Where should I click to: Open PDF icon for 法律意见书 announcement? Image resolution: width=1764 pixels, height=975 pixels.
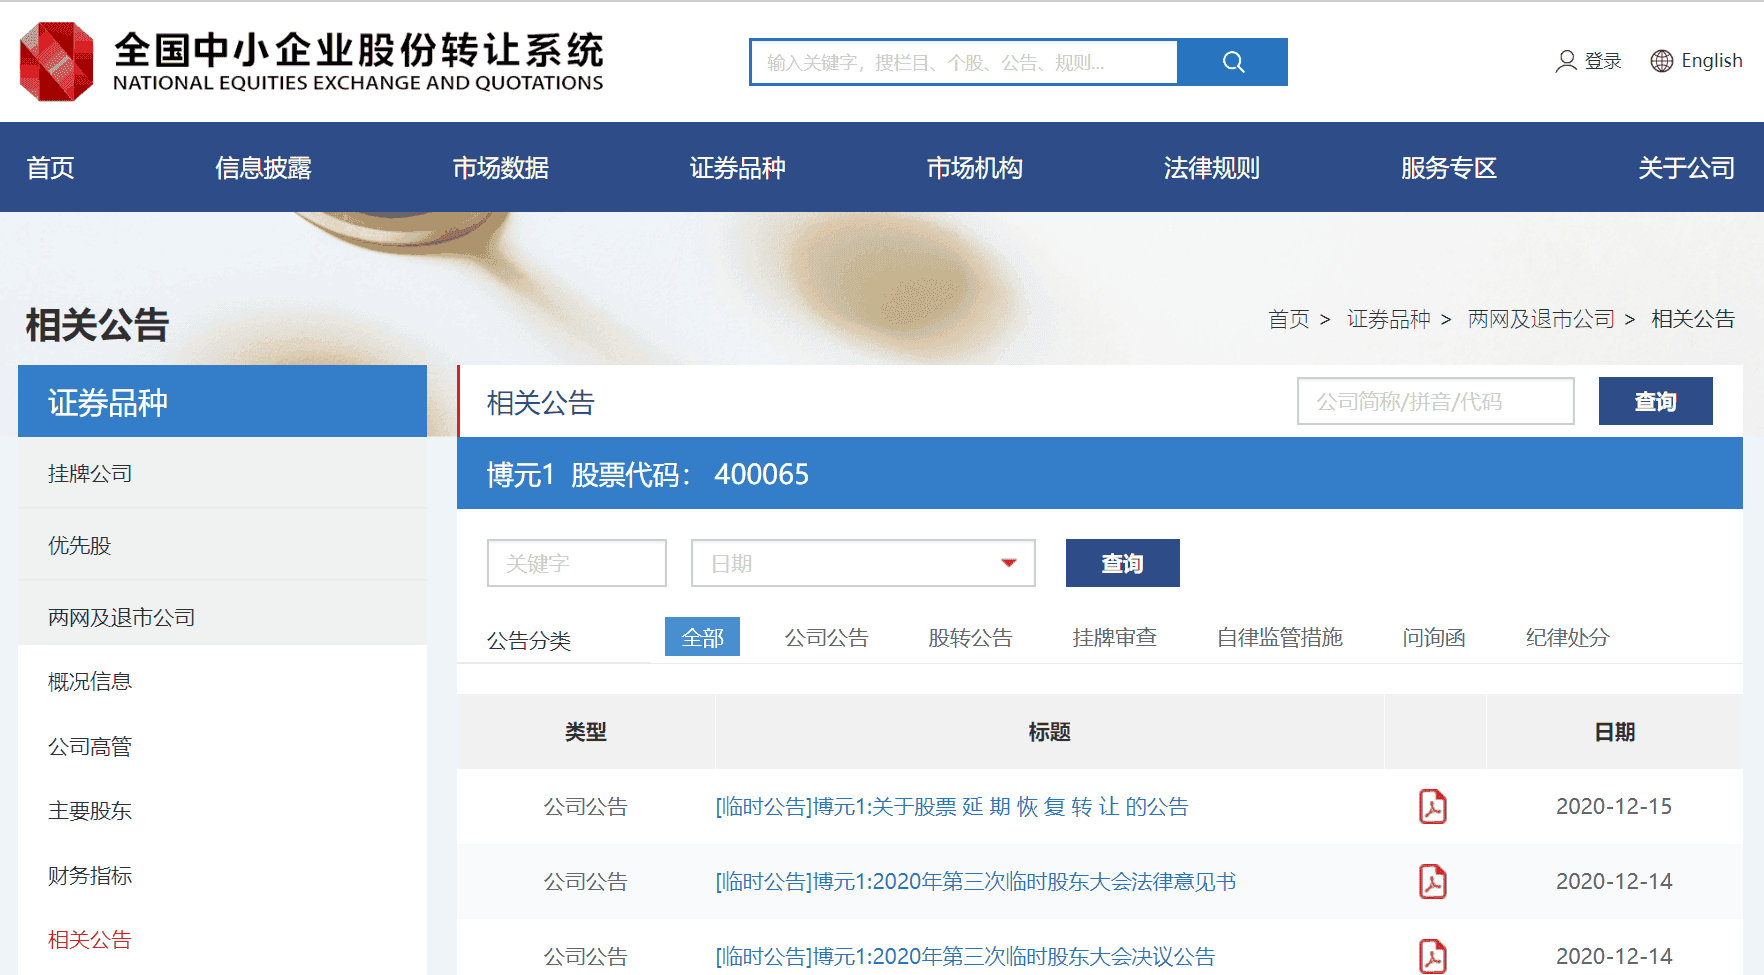coord(1432,881)
